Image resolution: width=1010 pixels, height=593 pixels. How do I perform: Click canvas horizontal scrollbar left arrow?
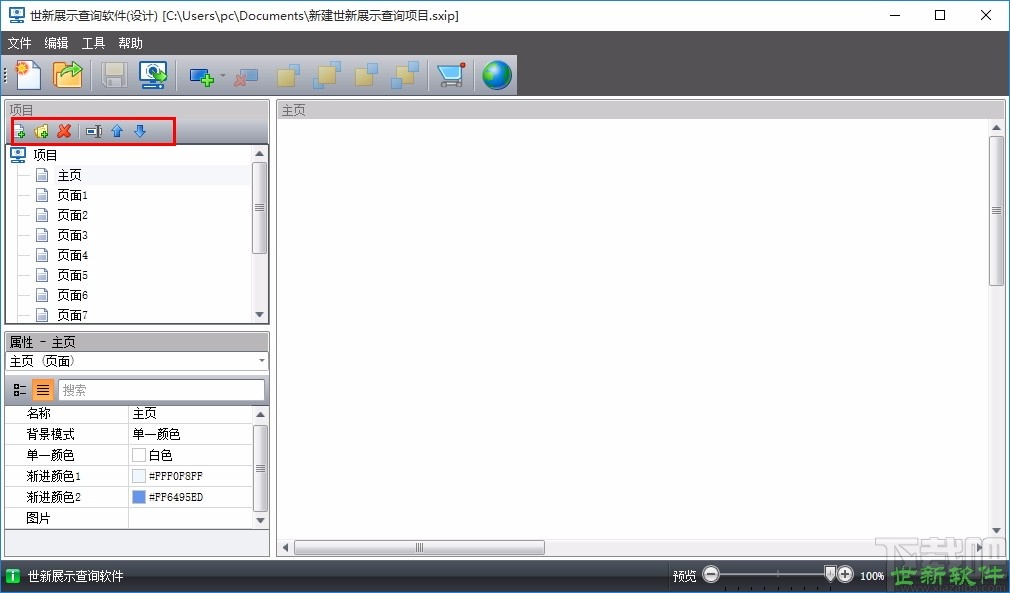(285, 548)
